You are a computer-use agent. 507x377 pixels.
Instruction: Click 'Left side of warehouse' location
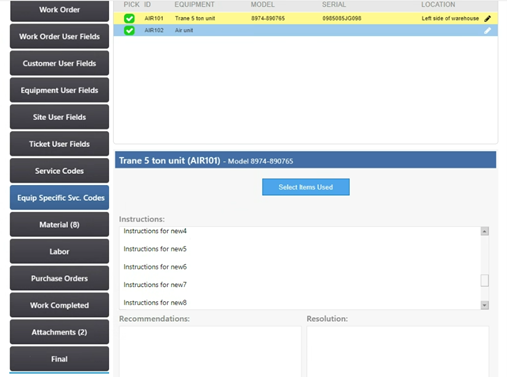[450, 18]
